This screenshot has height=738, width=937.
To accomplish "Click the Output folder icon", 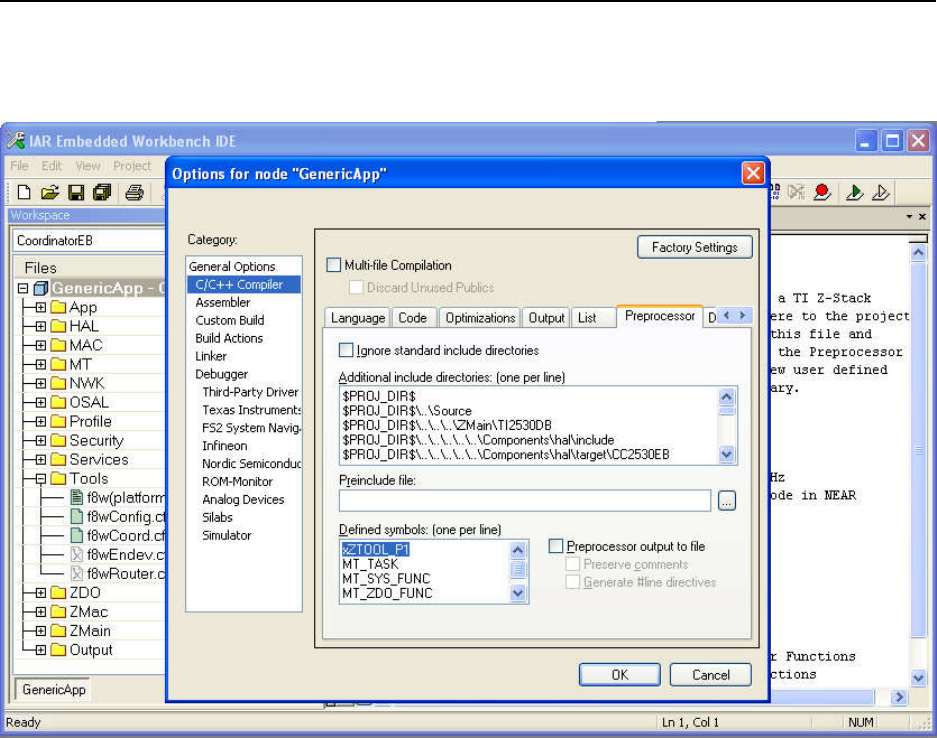I will 58,650.
